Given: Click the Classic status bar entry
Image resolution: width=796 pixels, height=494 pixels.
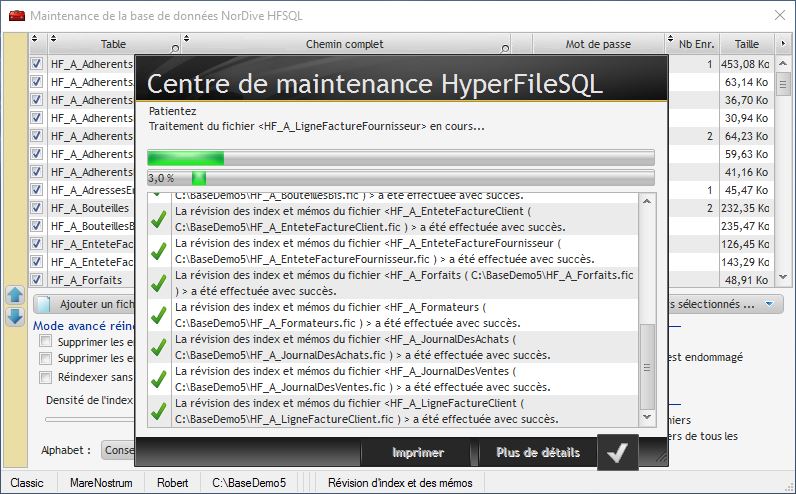Looking at the screenshot, I should pos(27,483).
